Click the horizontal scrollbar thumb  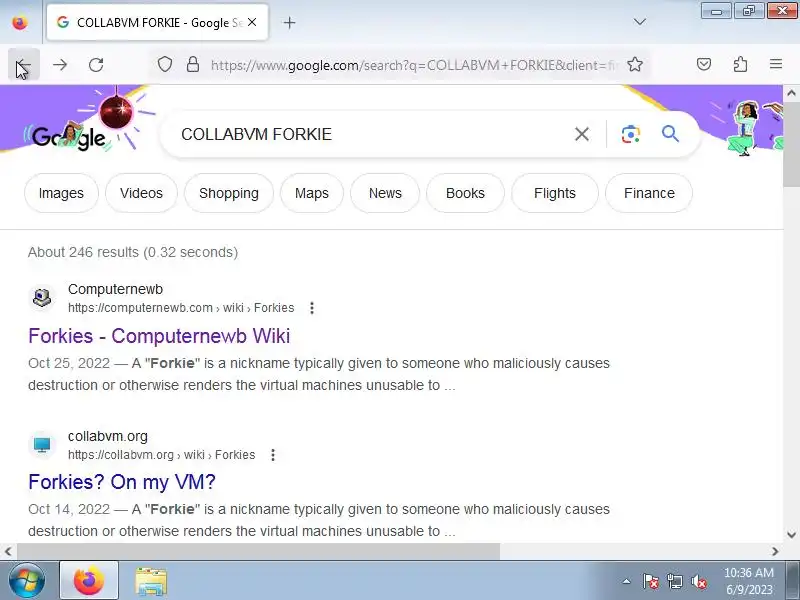point(258,551)
